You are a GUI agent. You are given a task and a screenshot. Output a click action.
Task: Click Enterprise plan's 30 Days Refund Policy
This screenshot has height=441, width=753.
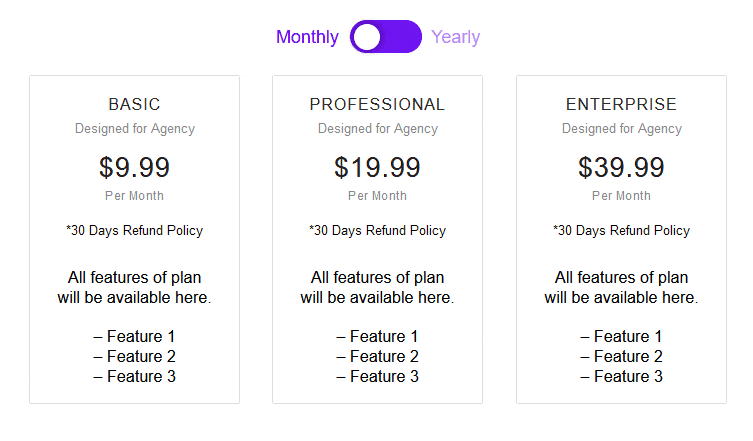pyautogui.click(x=621, y=231)
